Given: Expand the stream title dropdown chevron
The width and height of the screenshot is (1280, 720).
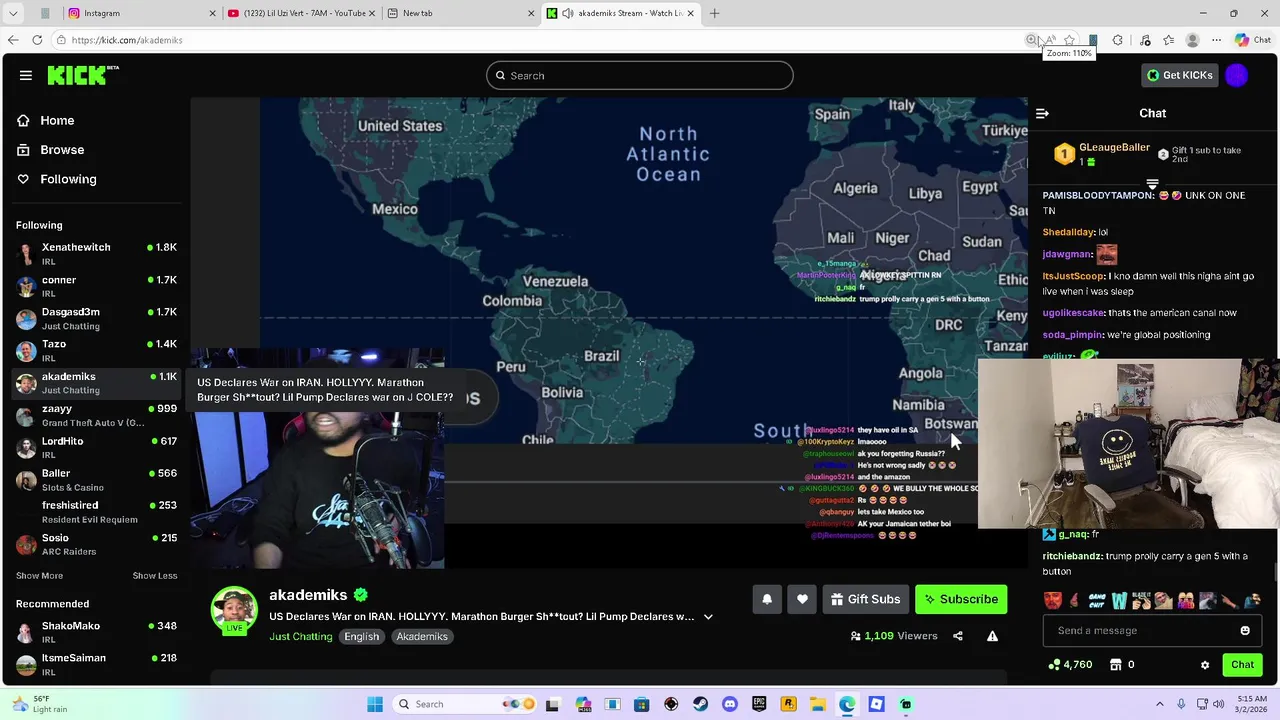Looking at the screenshot, I should [708, 617].
